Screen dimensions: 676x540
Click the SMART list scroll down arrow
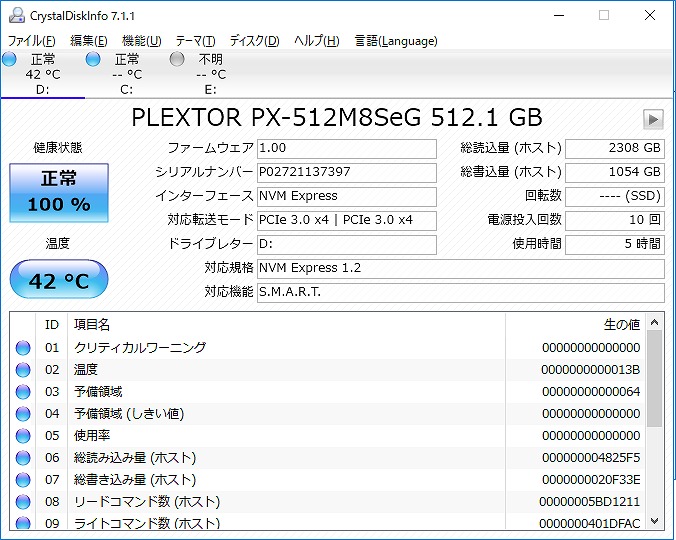pyautogui.click(x=654, y=521)
